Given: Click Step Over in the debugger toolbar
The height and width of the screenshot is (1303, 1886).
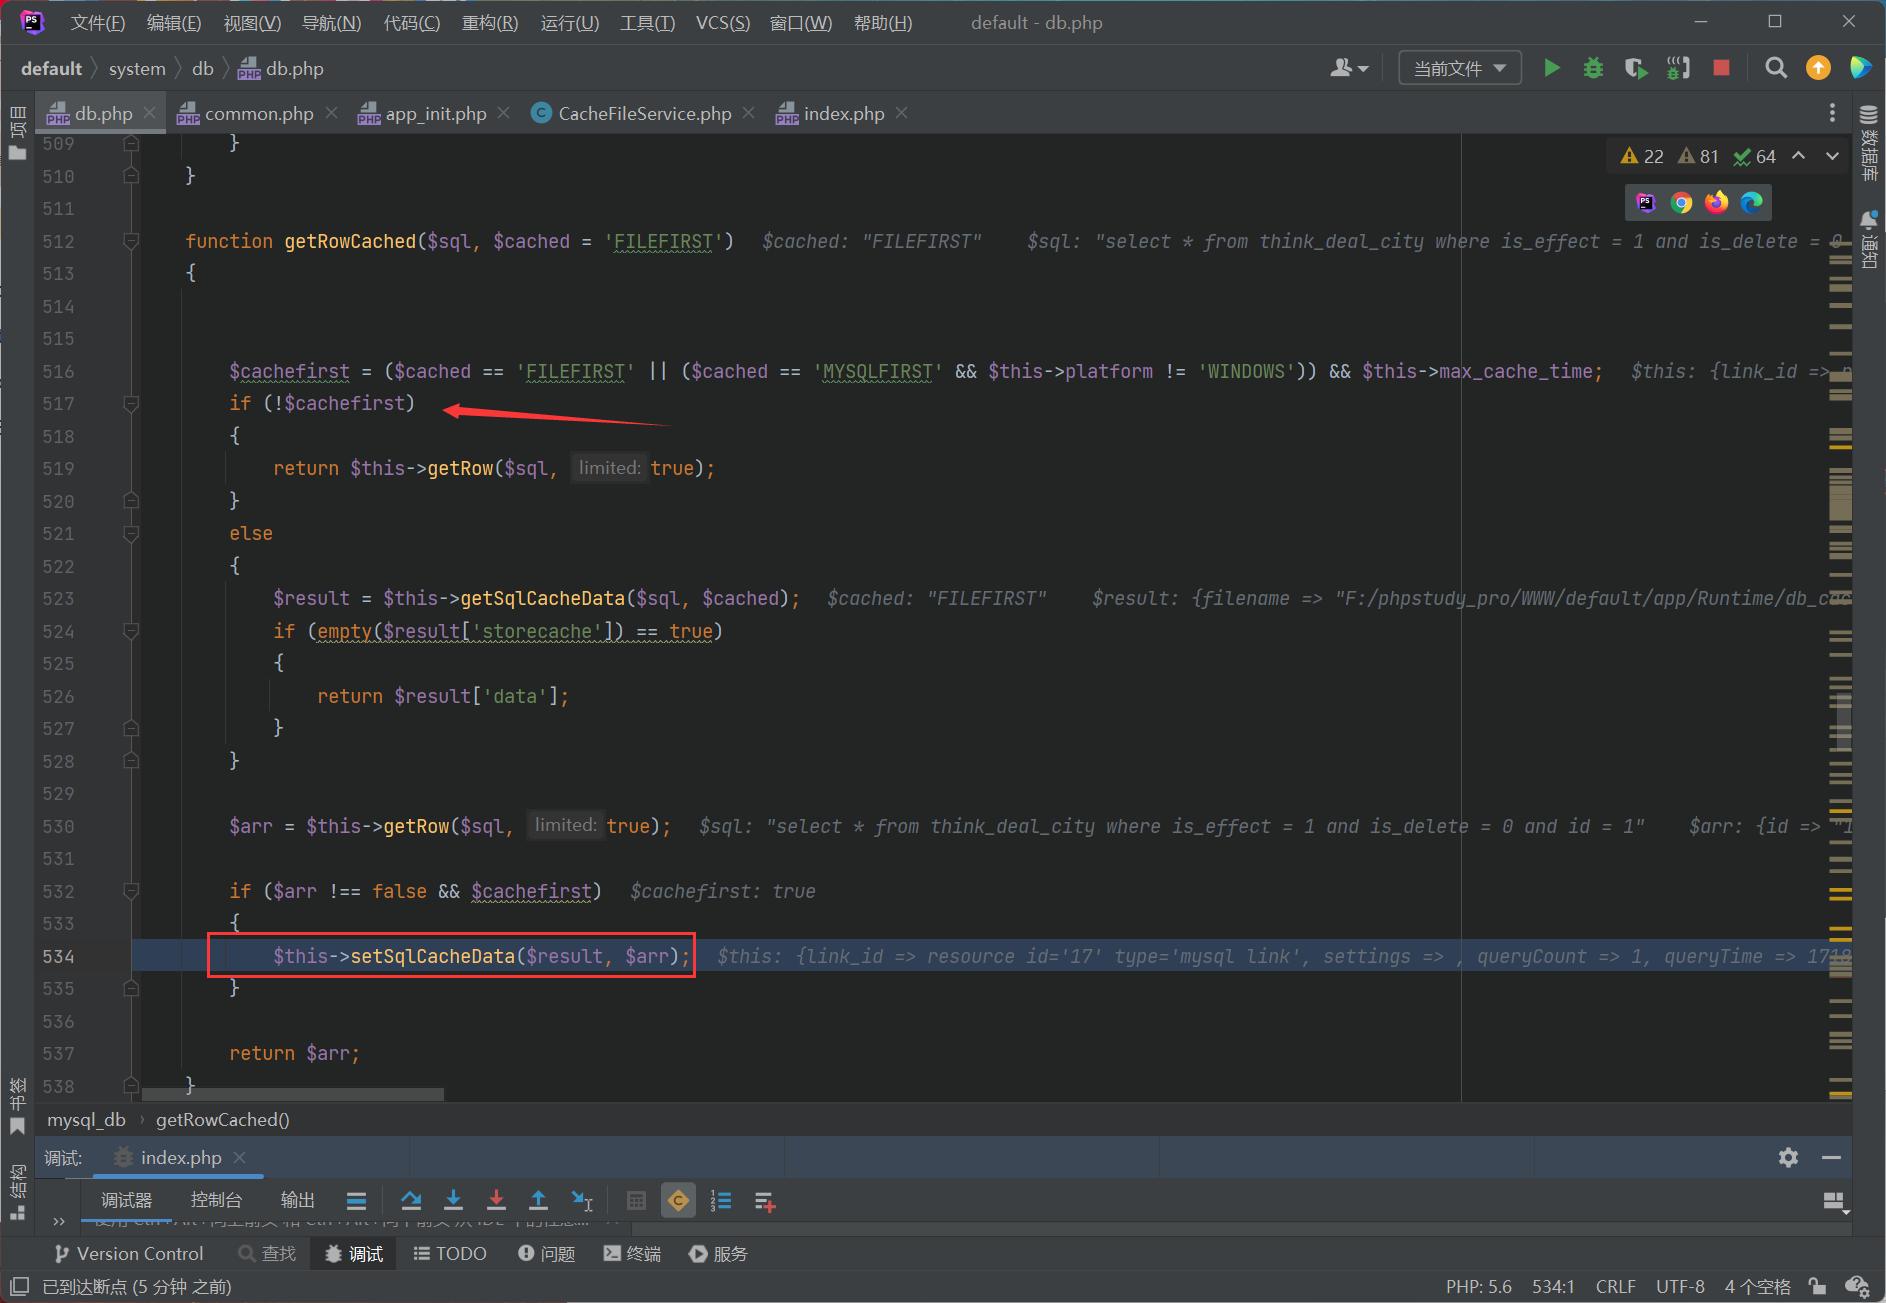Looking at the screenshot, I should 411,1201.
